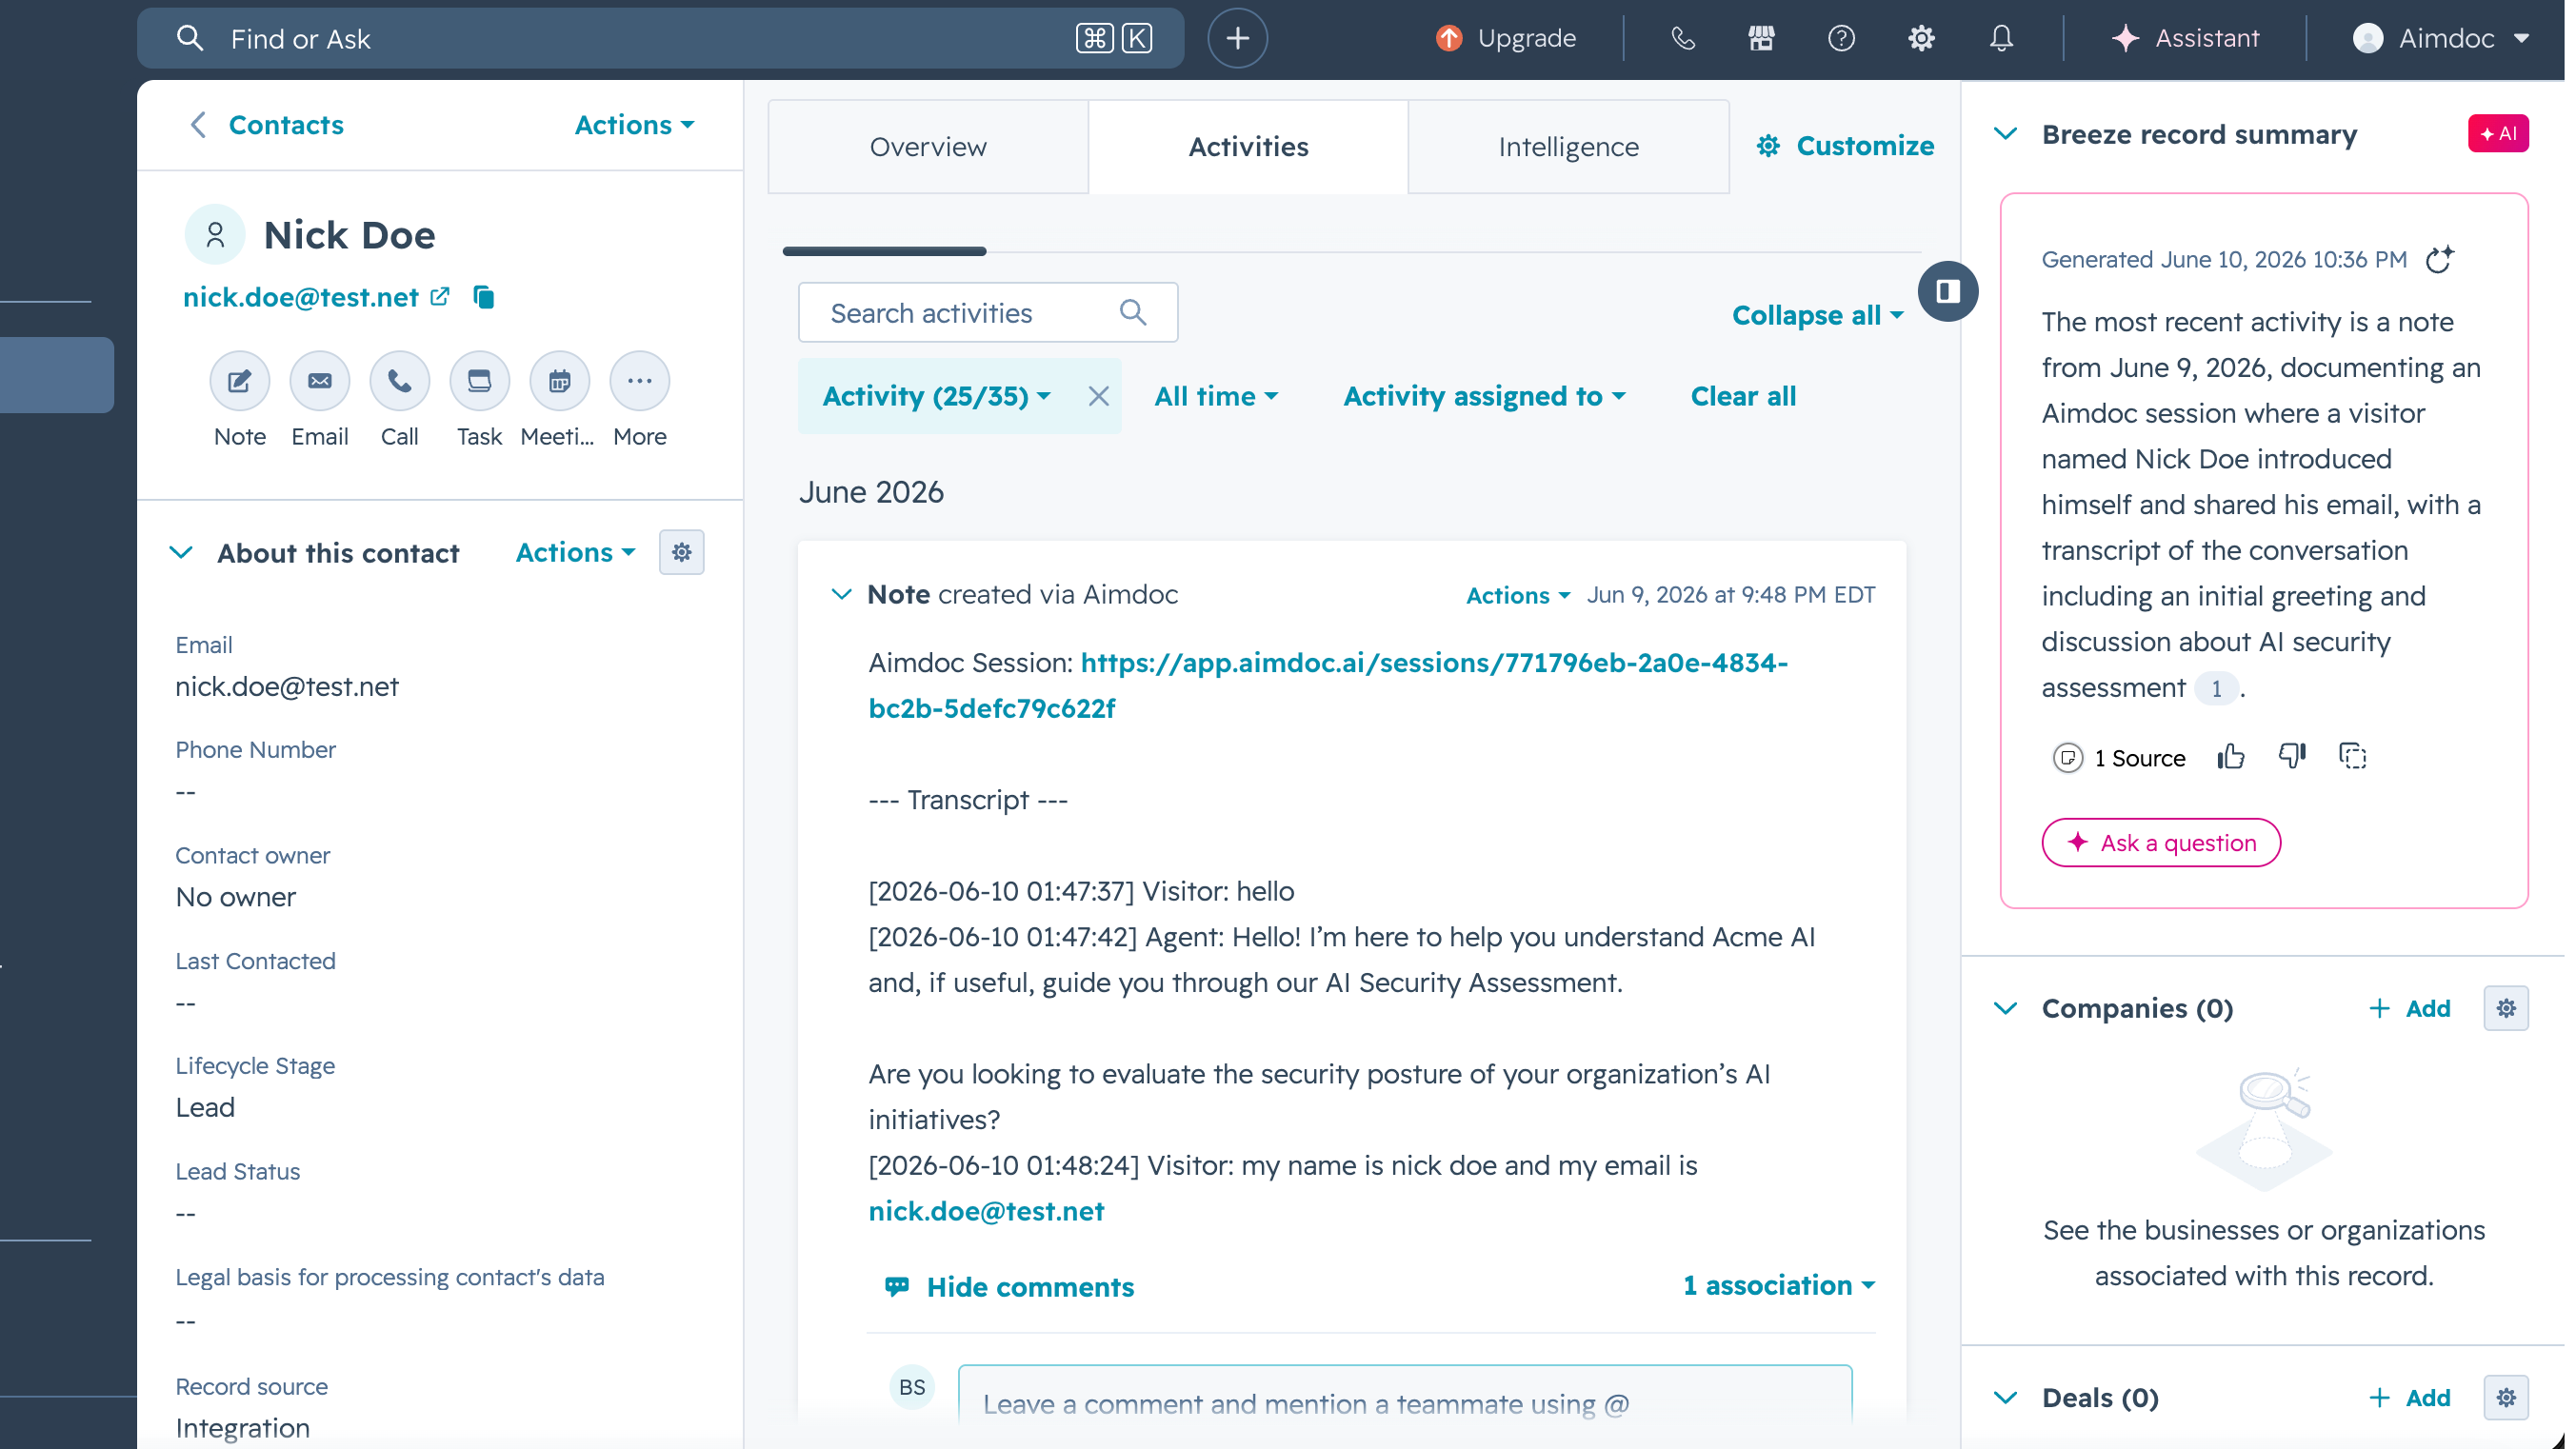Viewport: 2576px width, 1449px height.
Task: Remove the Activity filter with X
Action: click(1098, 396)
